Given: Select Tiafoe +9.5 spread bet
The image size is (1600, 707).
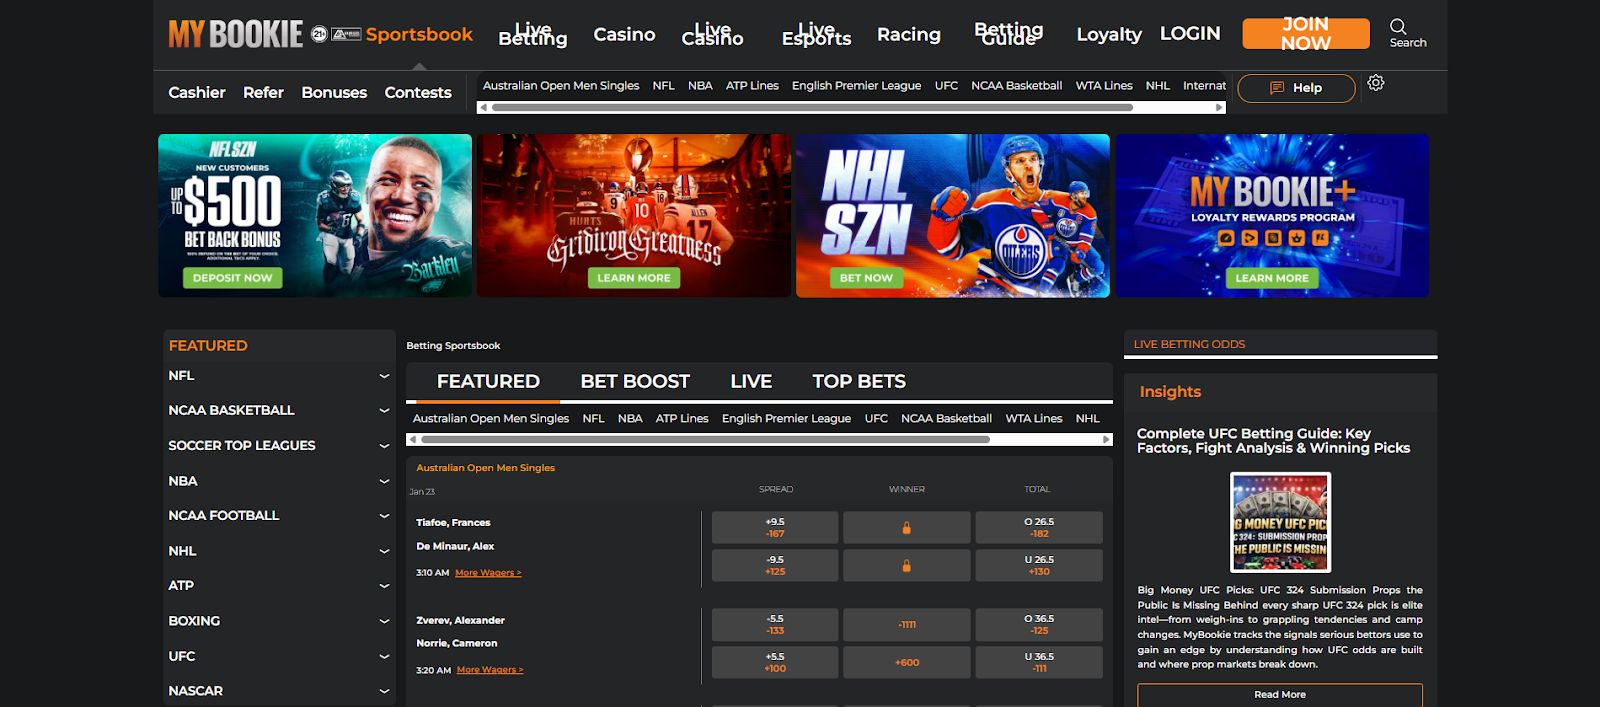Looking at the screenshot, I should click(775, 527).
